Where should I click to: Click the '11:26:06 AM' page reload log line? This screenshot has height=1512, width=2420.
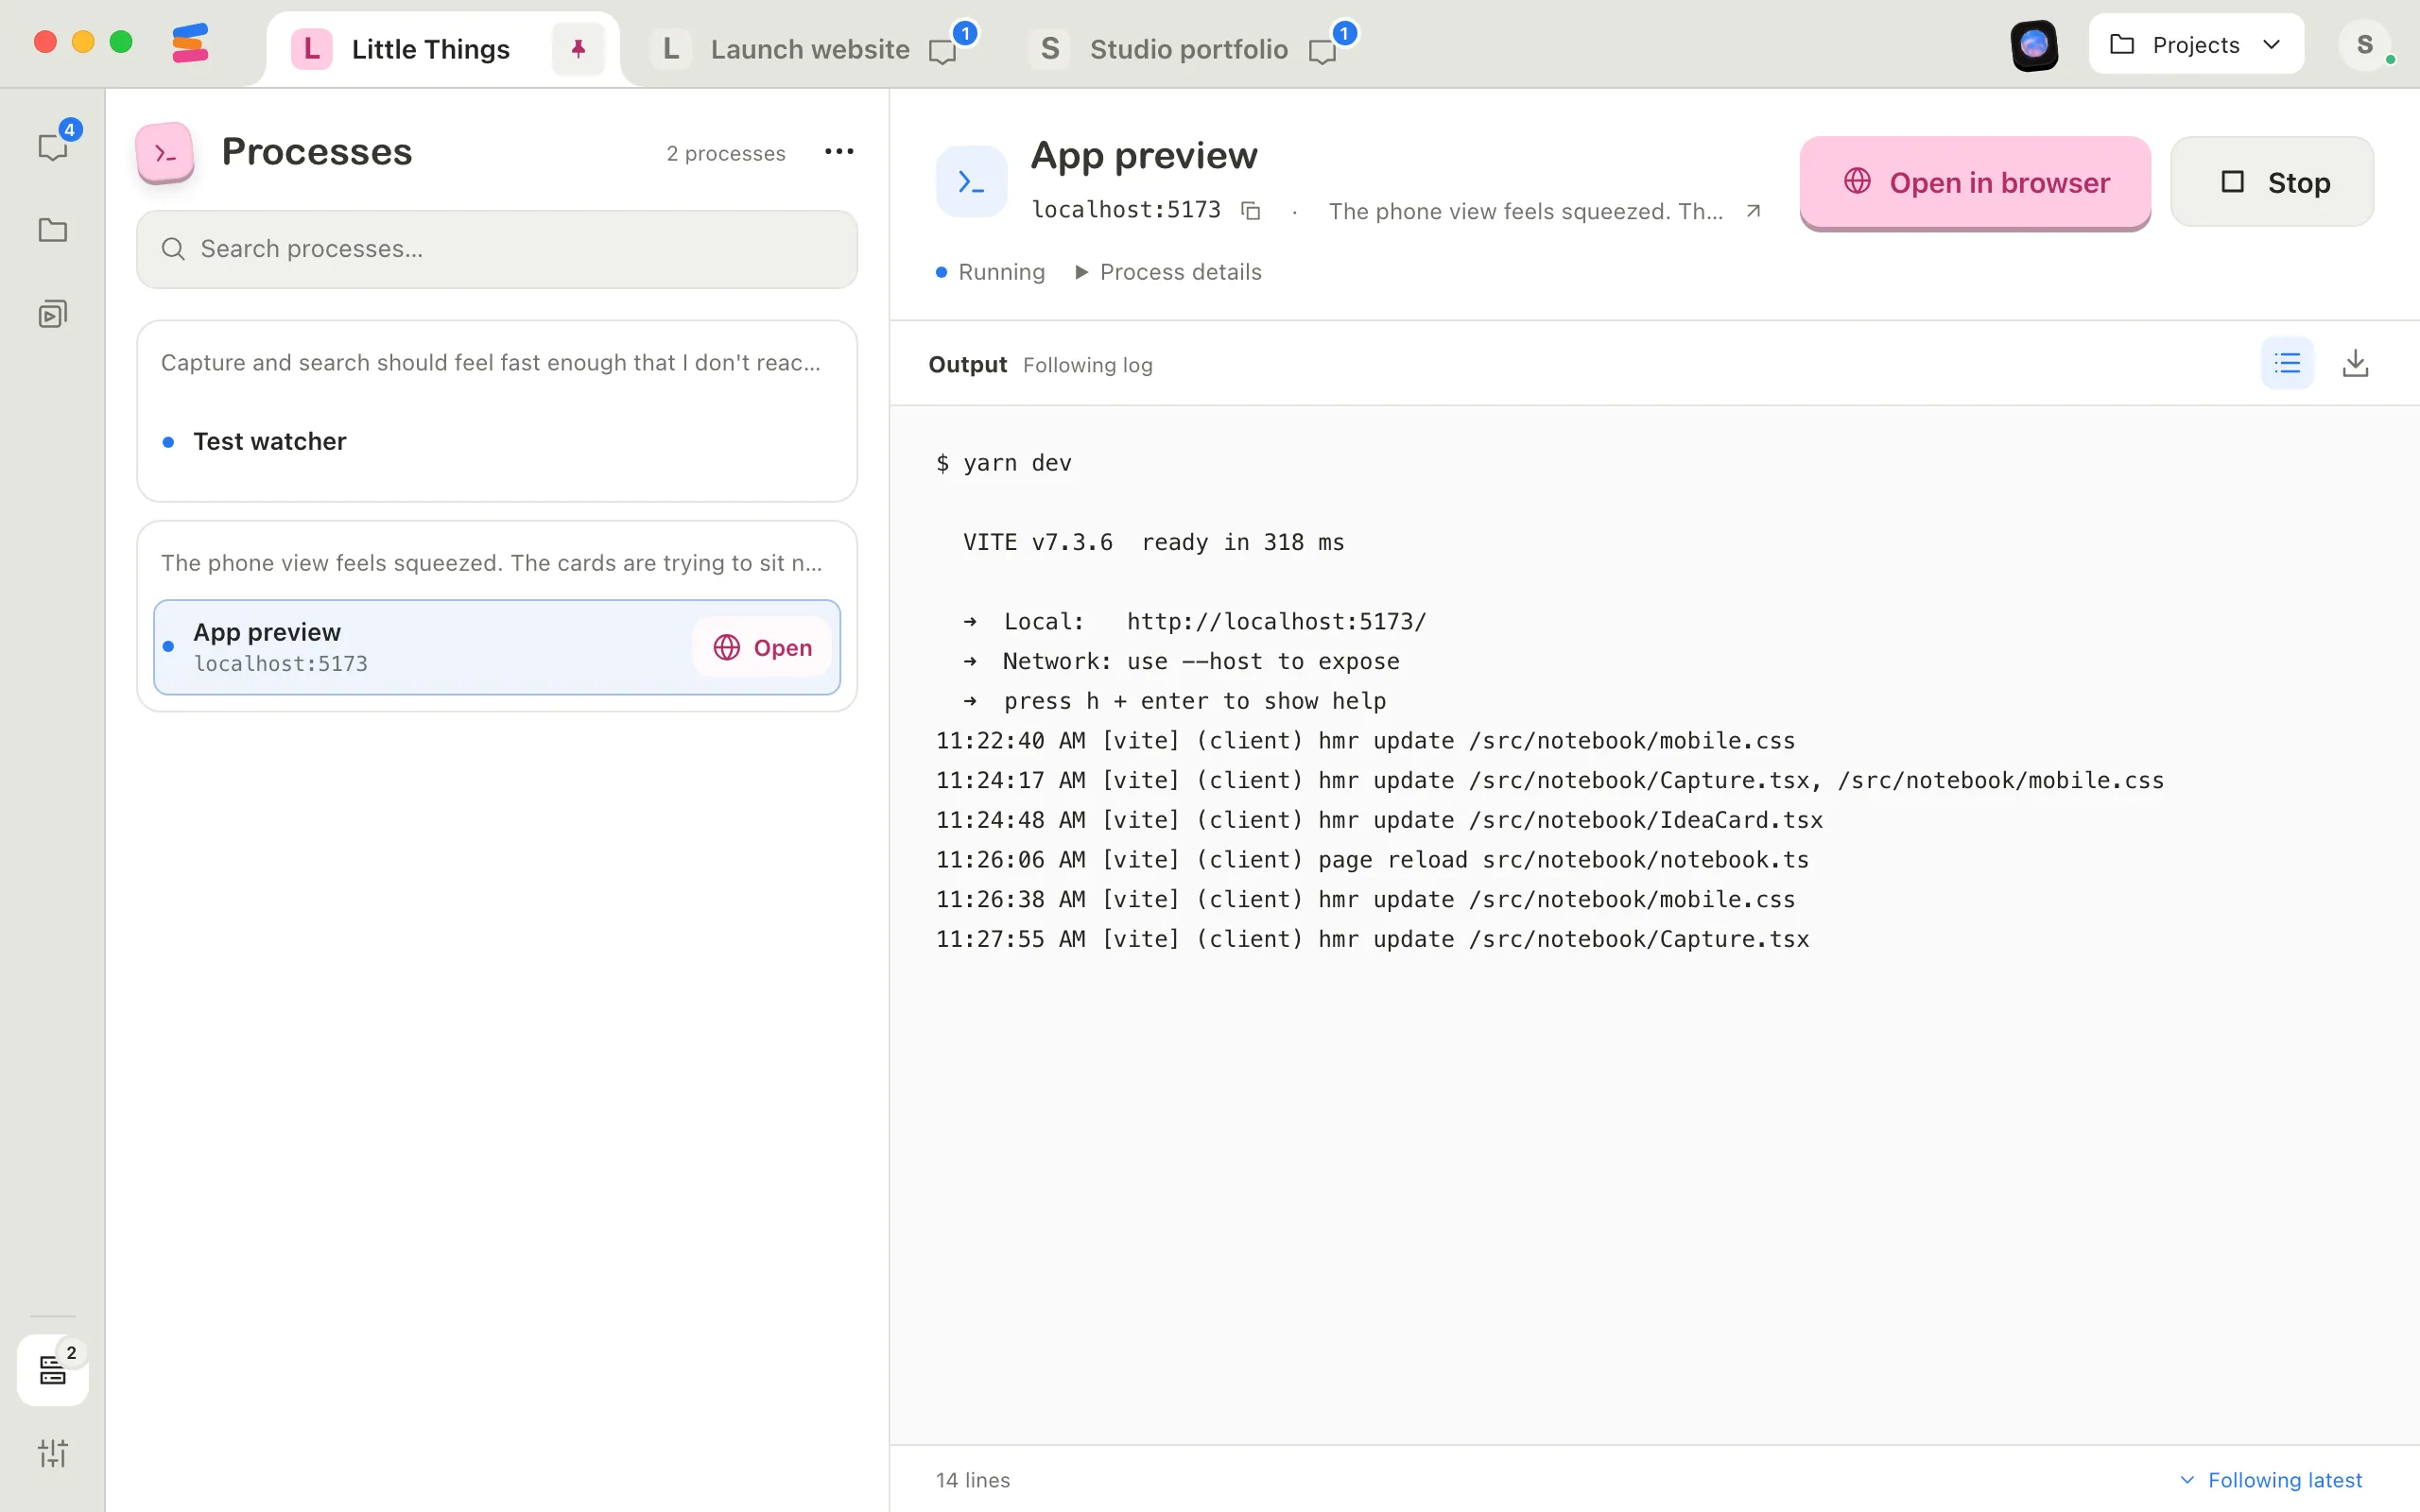click(1372, 860)
